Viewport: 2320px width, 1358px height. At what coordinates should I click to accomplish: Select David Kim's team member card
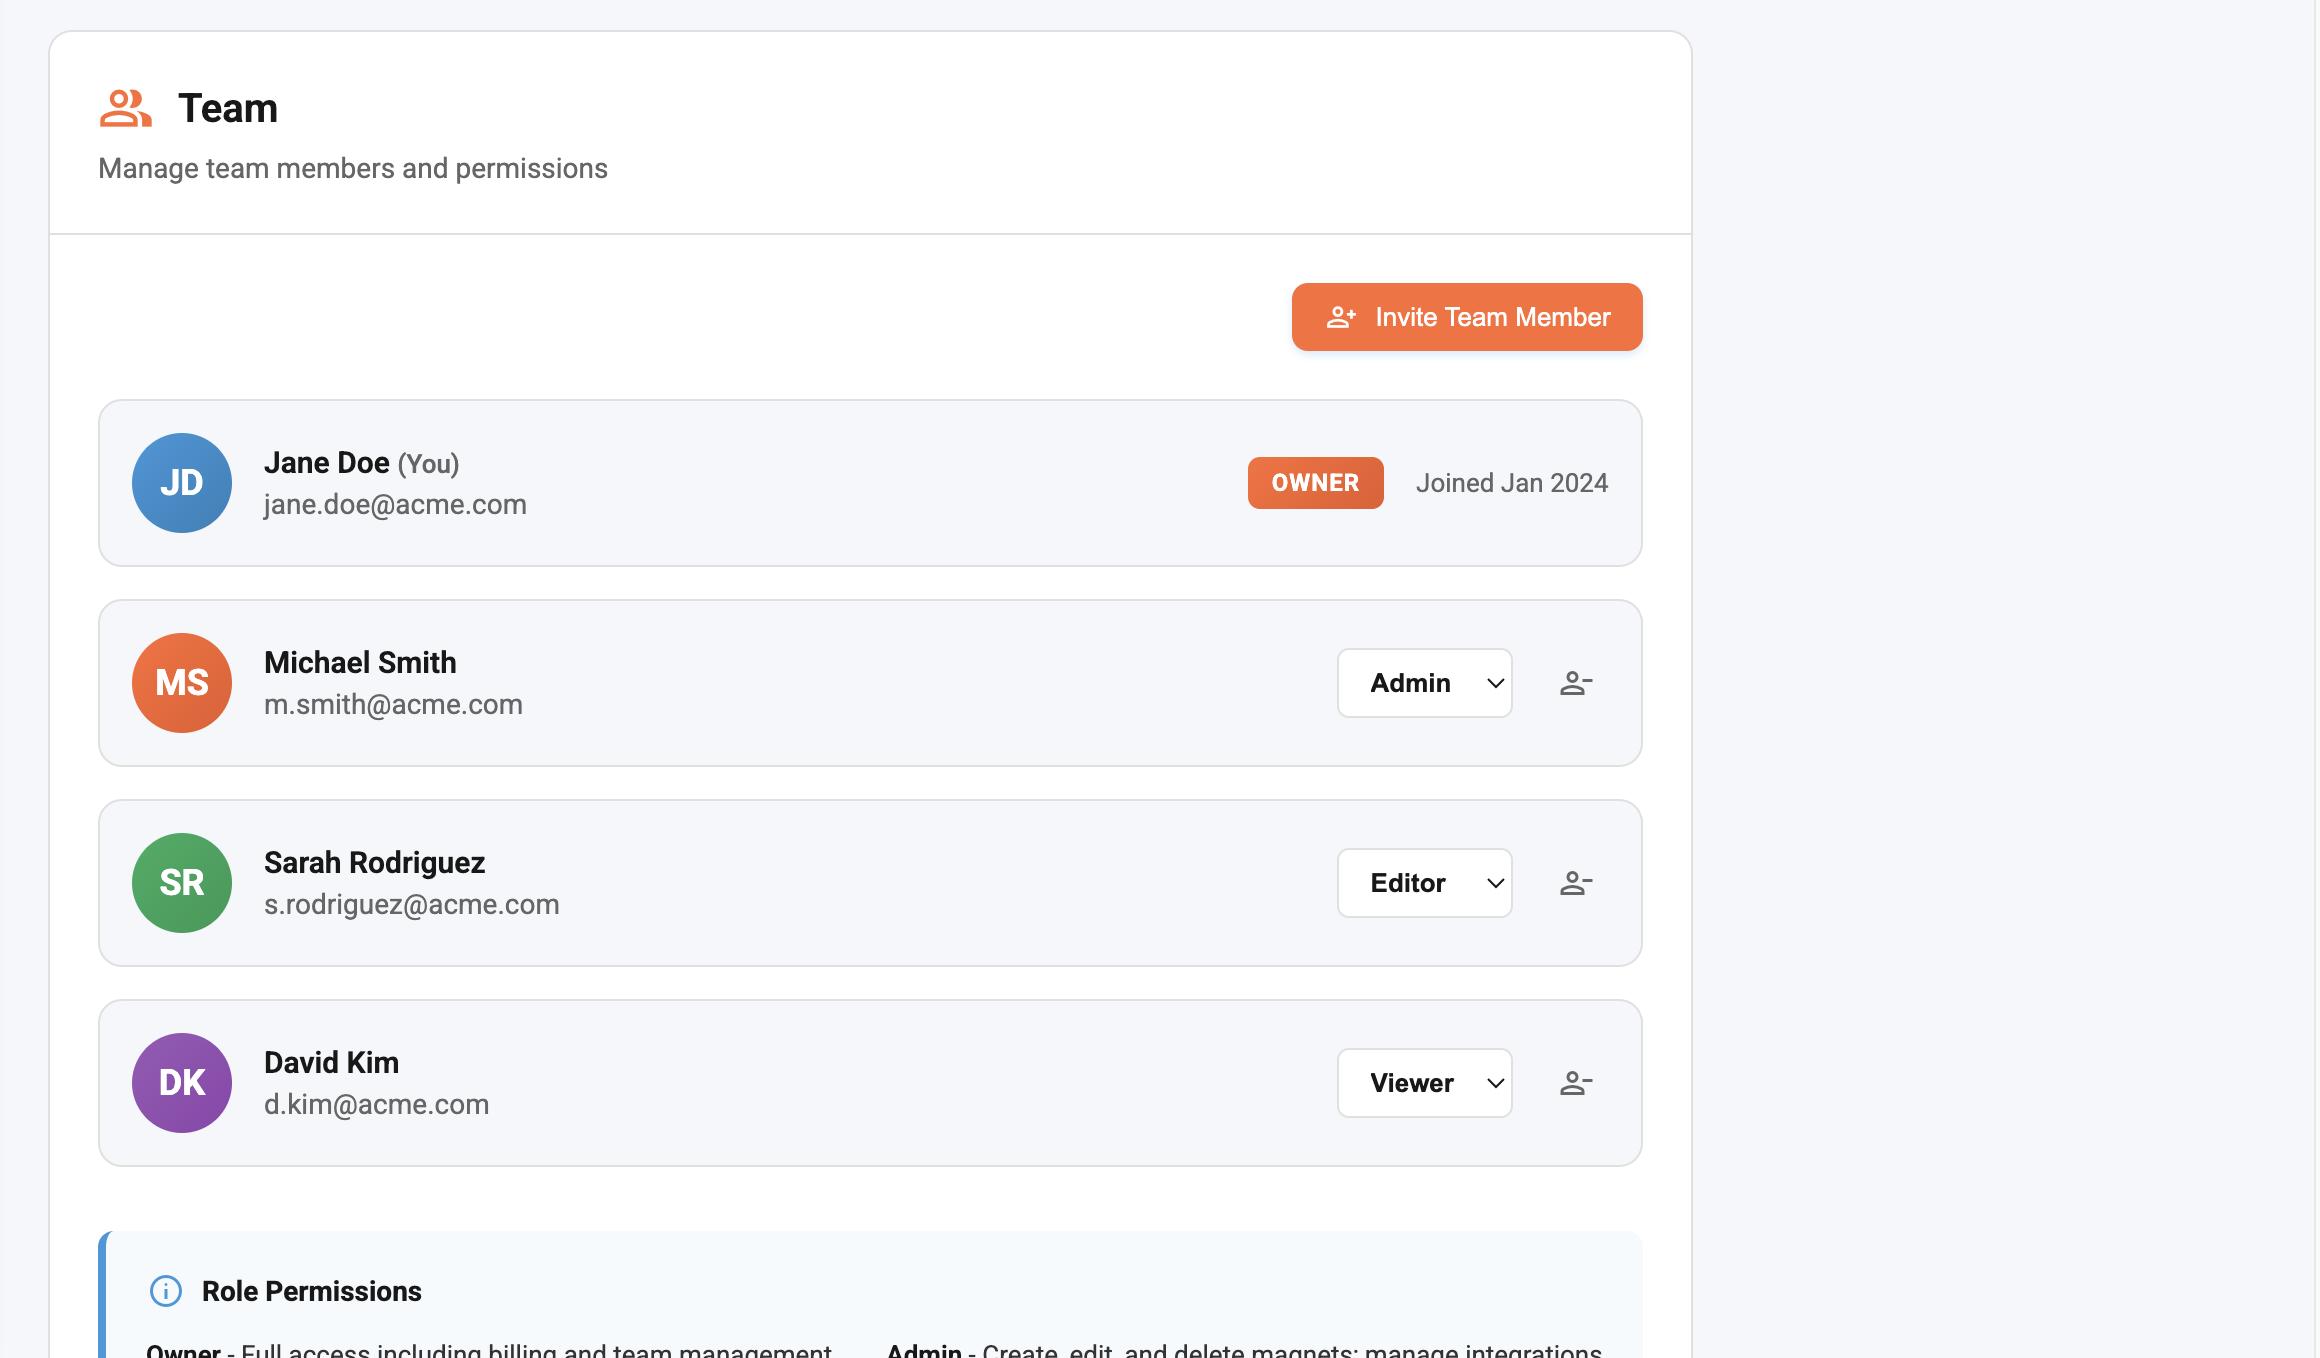tap(869, 1083)
